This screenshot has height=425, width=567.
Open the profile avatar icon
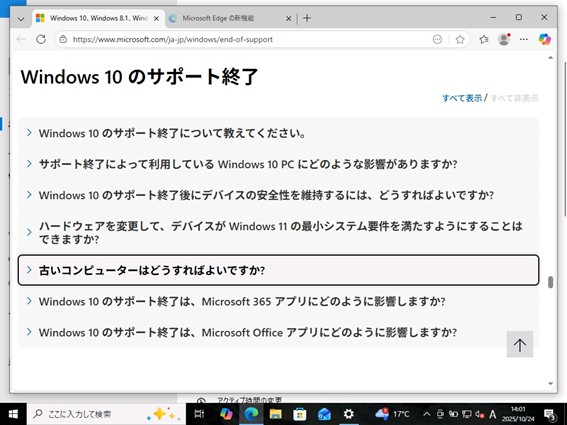click(504, 39)
